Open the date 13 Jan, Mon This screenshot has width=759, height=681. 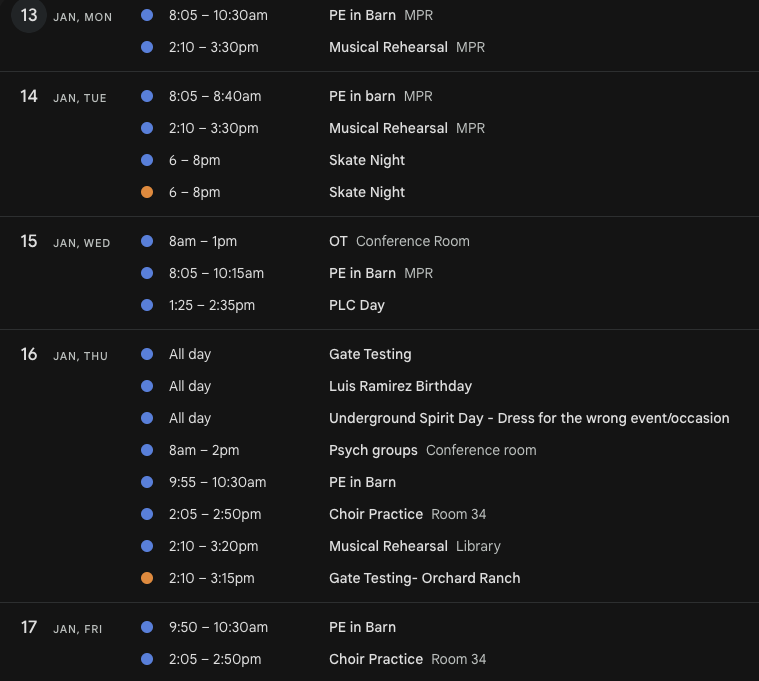point(29,15)
